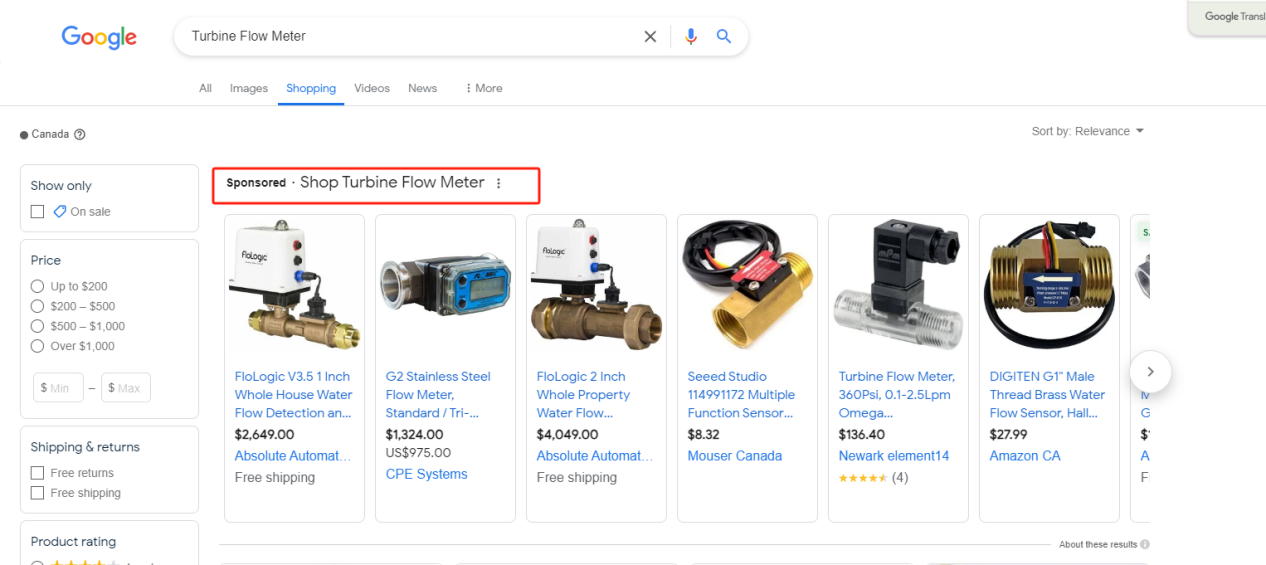Visit the Newark element14 seller link

click(894, 456)
